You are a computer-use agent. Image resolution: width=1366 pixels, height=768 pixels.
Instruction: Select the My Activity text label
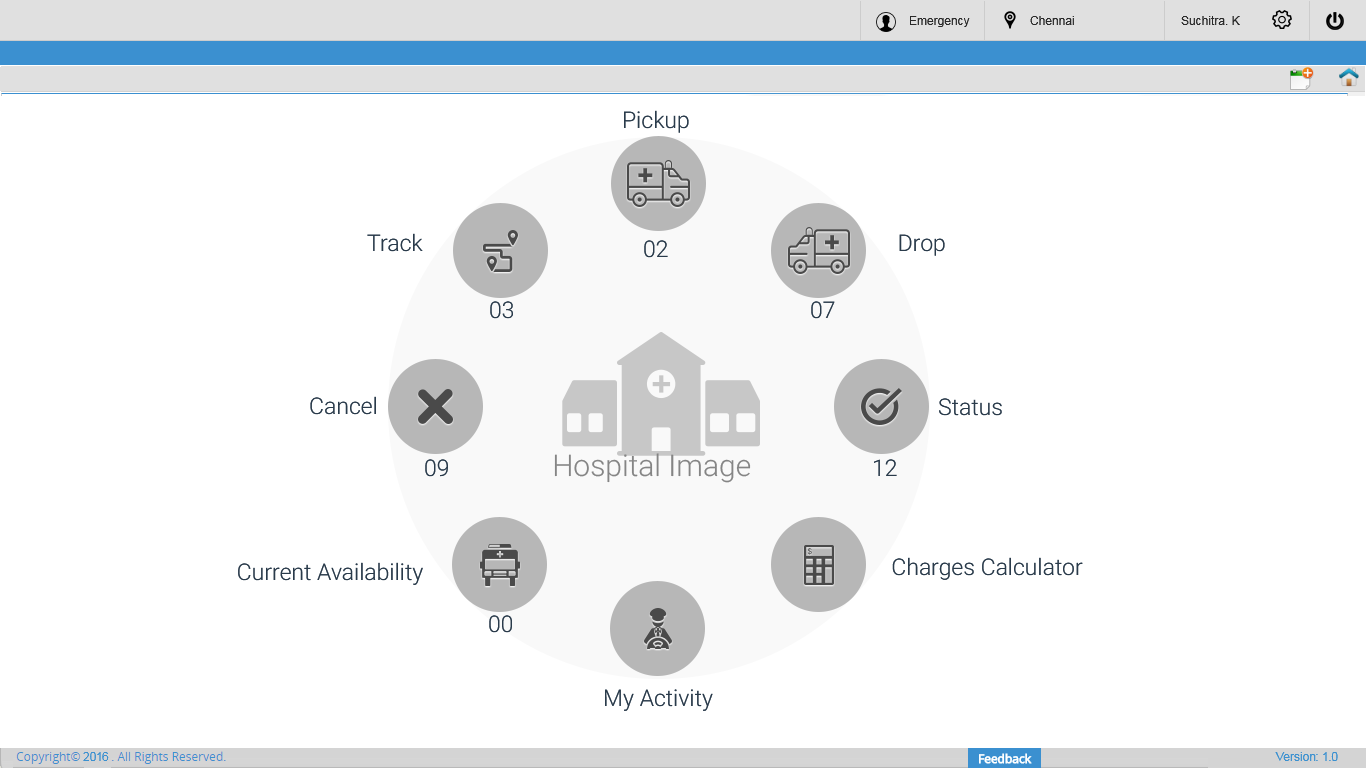657,698
